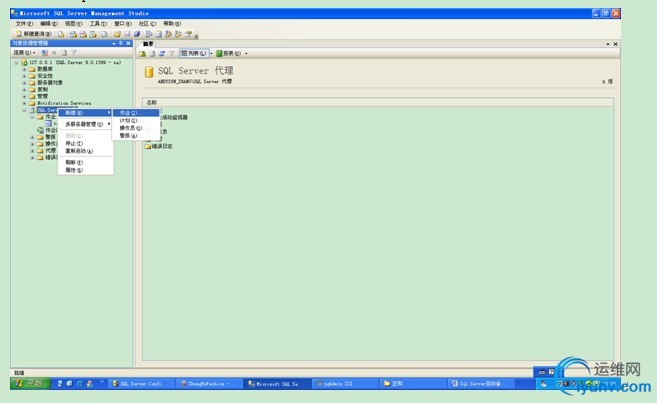Open the dropdown arrow beside 列表 button
Image resolution: width=657 pixels, height=403 pixels.
point(211,54)
